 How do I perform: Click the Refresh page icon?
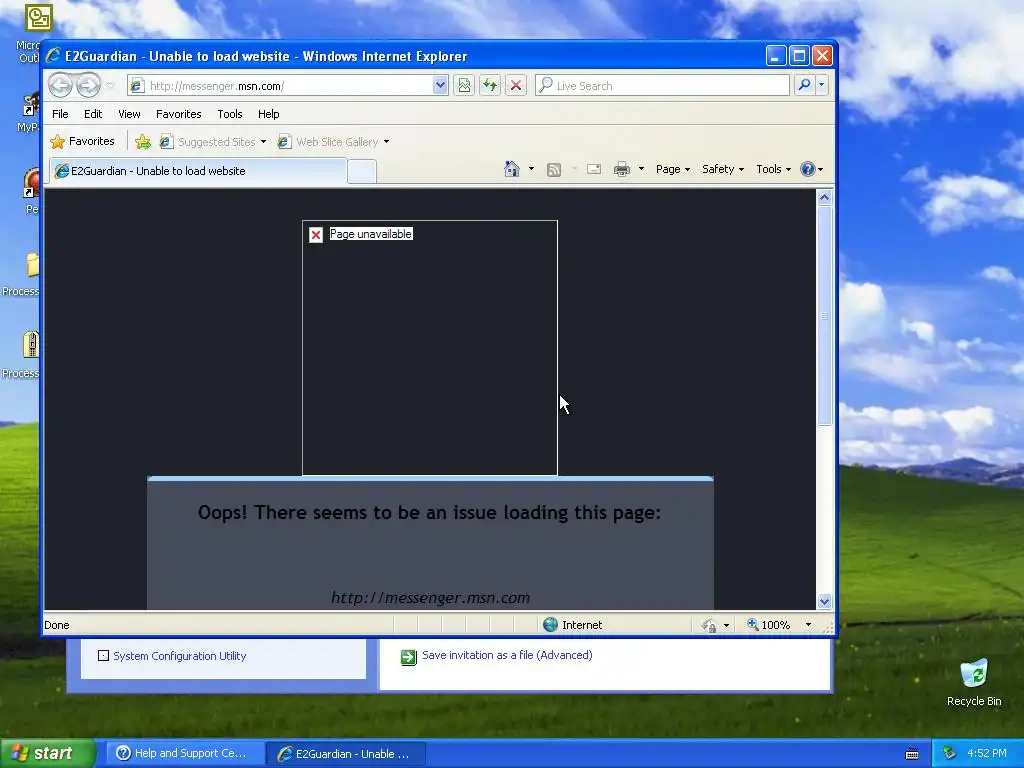click(x=490, y=86)
